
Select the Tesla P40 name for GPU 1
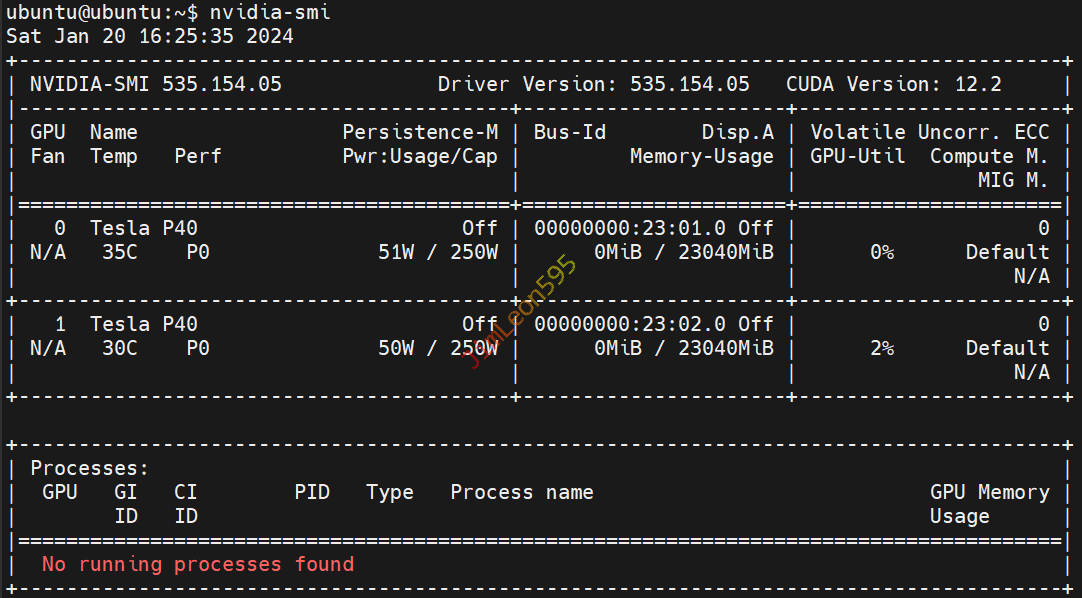pos(143,324)
